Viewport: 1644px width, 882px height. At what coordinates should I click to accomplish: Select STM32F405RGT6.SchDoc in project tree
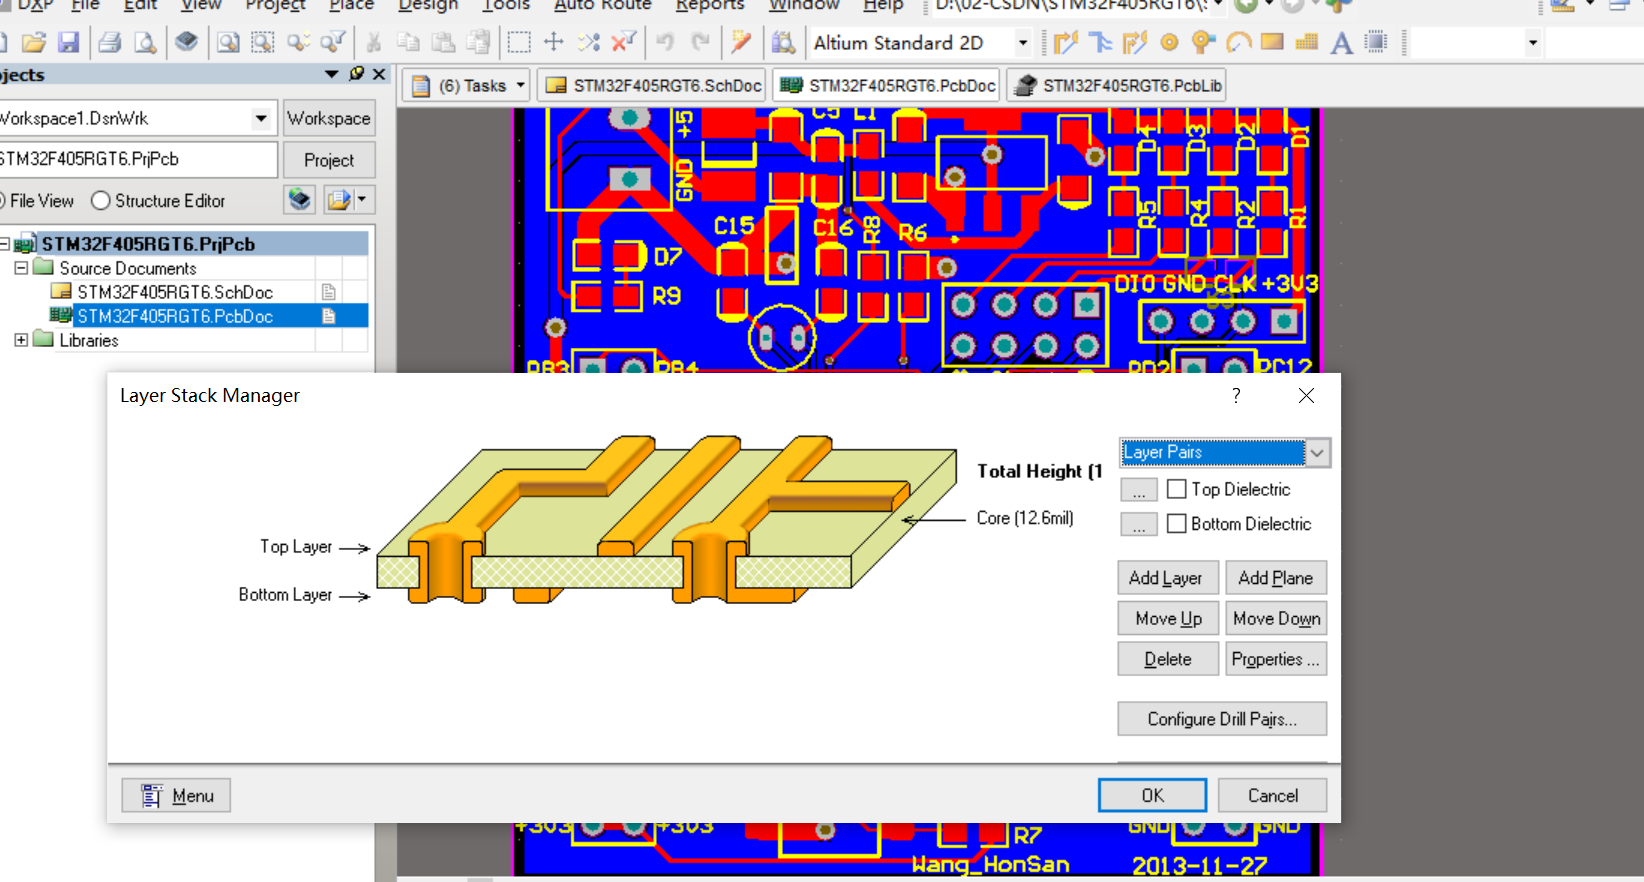[x=175, y=292]
